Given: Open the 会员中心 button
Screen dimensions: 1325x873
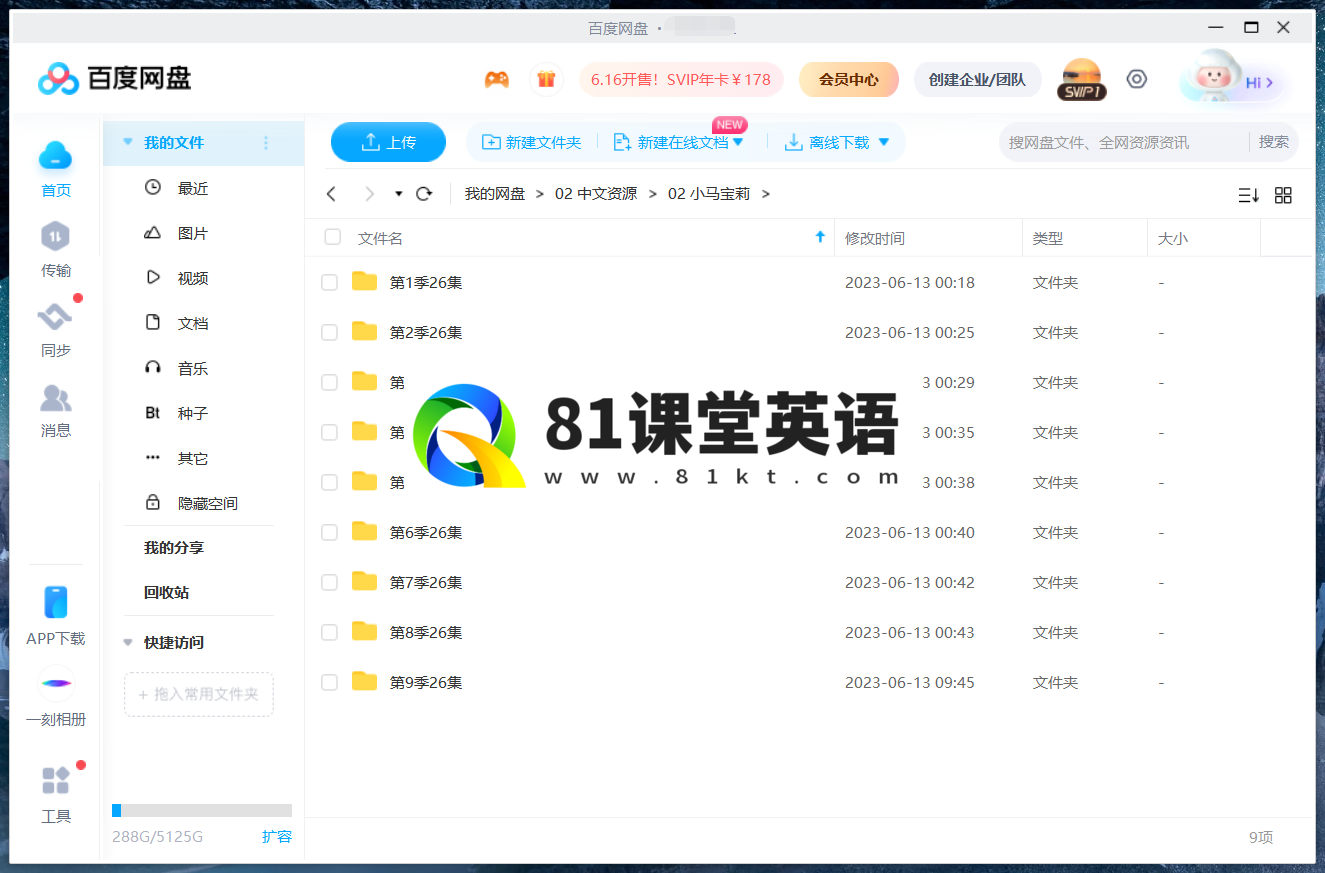Looking at the screenshot, I should (849, 80).
